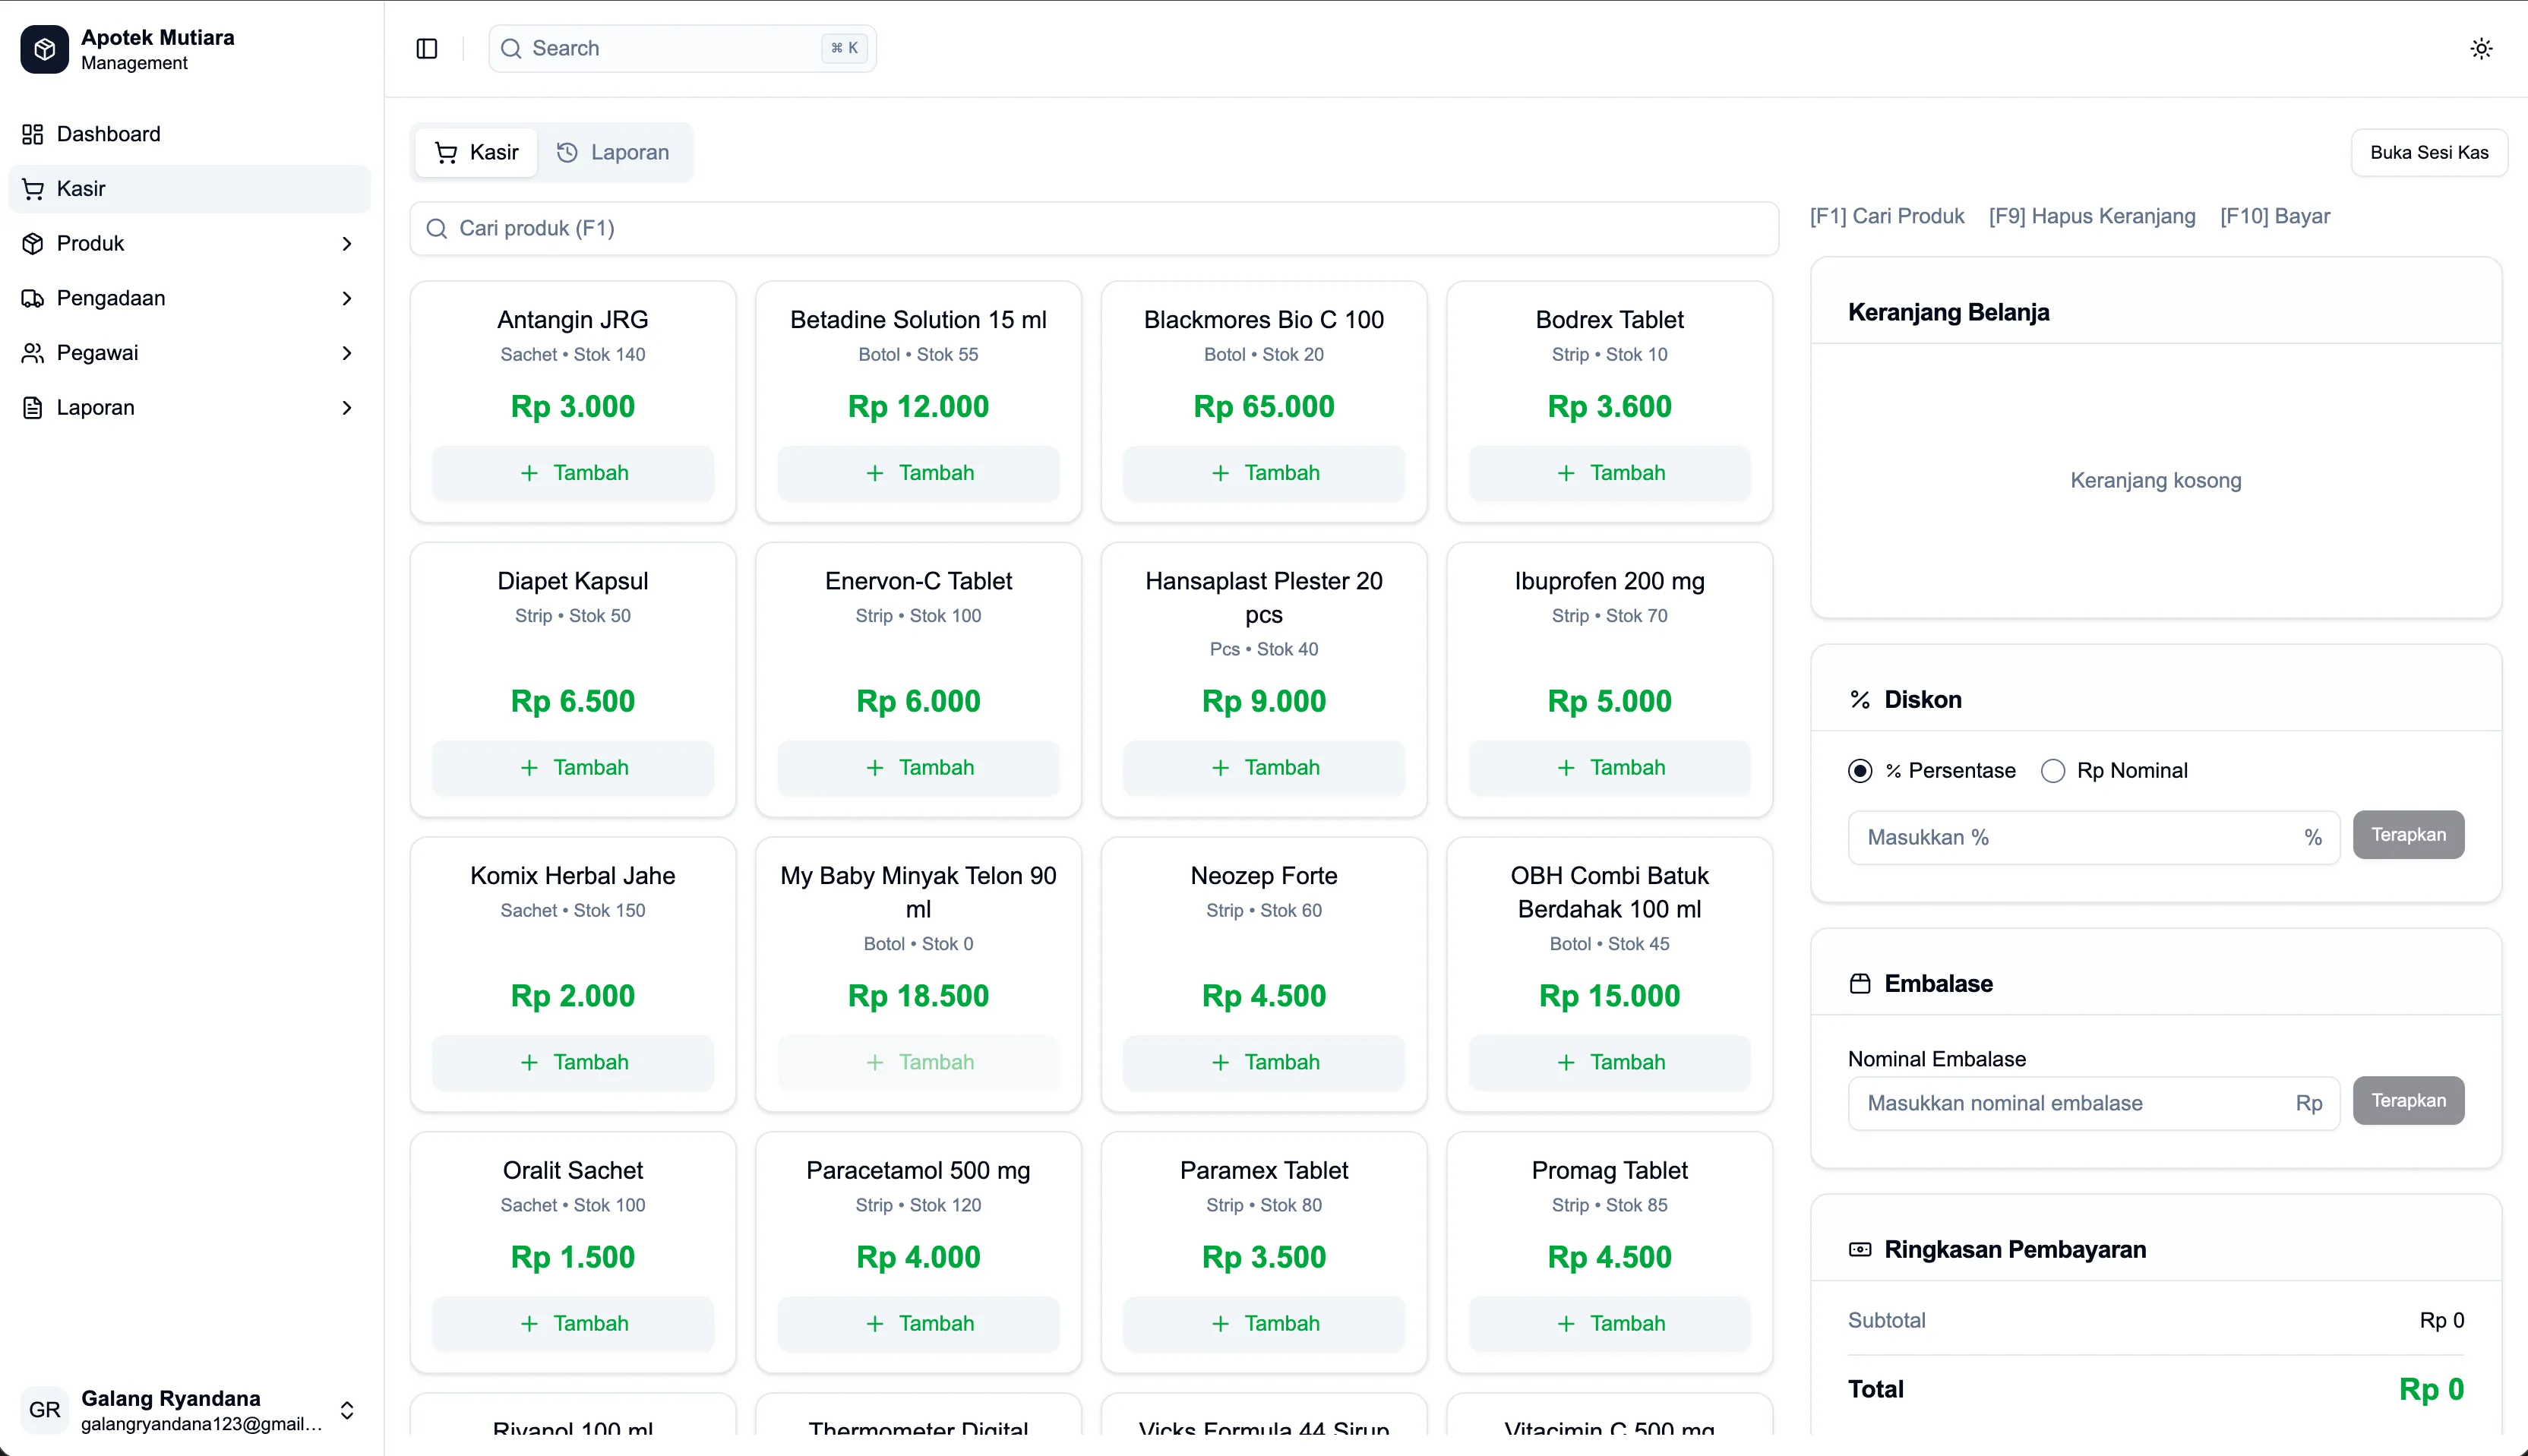The width and height of the screenshot is (2528, 1456).
Task: Click the plus icon on Neozep Forte card
Action: [x=1220, y=1063]
